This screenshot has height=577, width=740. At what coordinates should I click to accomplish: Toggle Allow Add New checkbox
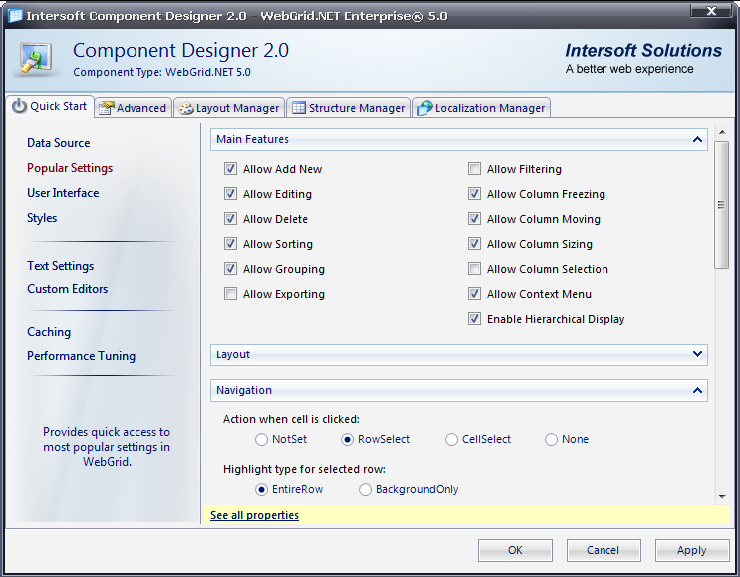230,169
